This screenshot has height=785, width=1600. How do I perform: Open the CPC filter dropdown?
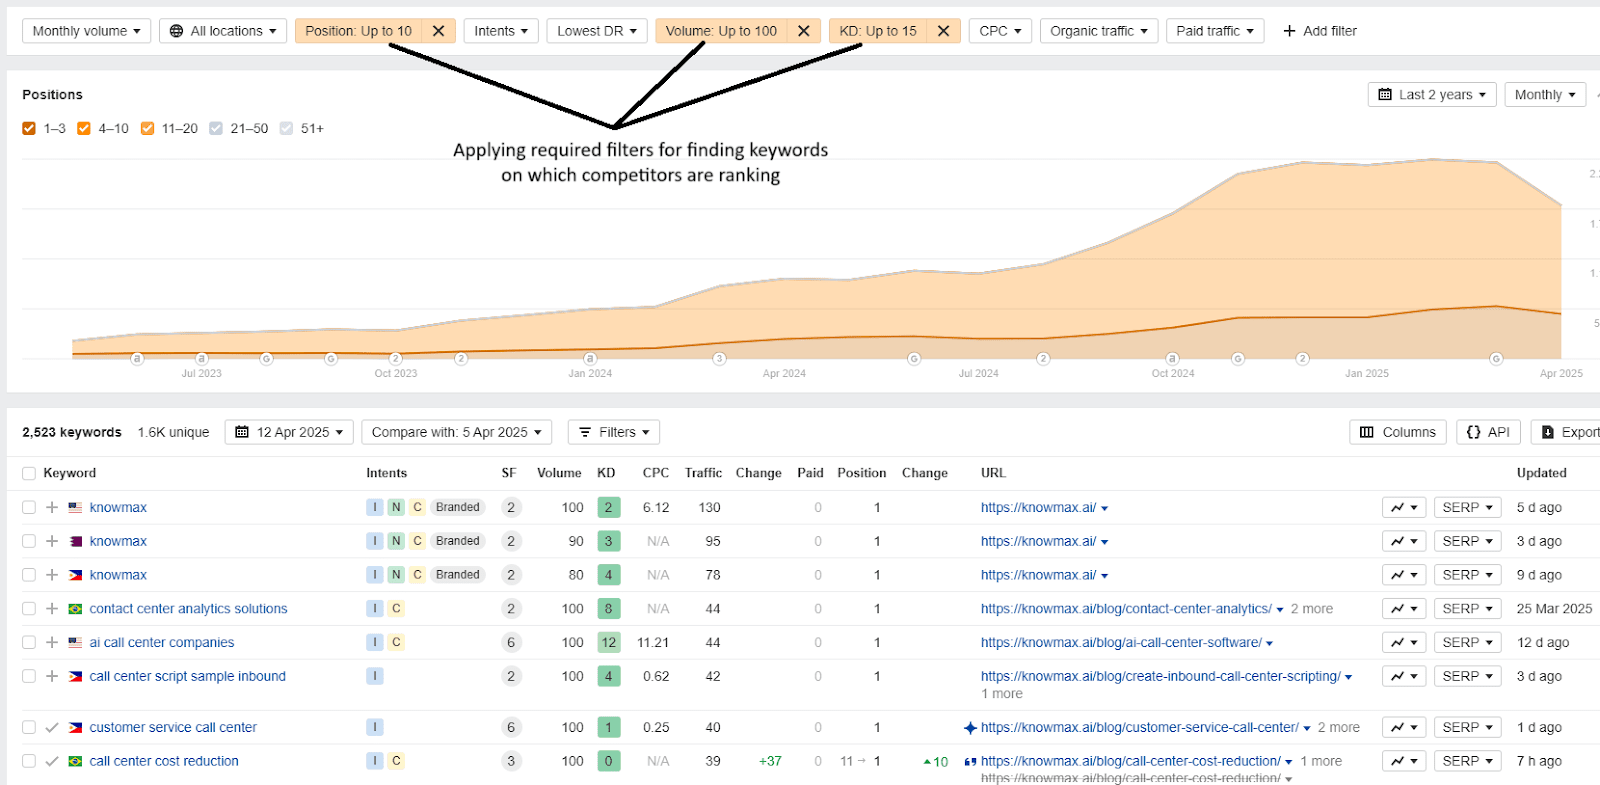(1000, 31)
